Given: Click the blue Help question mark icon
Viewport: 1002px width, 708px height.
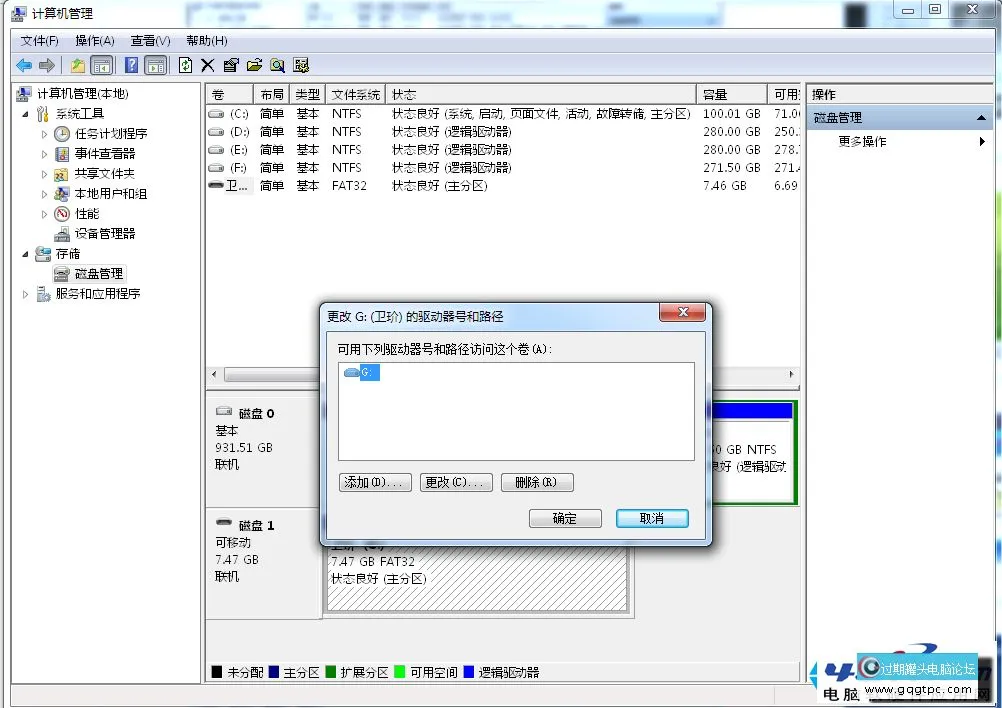Looking at the screenshot, I should [x=131, y=65].
